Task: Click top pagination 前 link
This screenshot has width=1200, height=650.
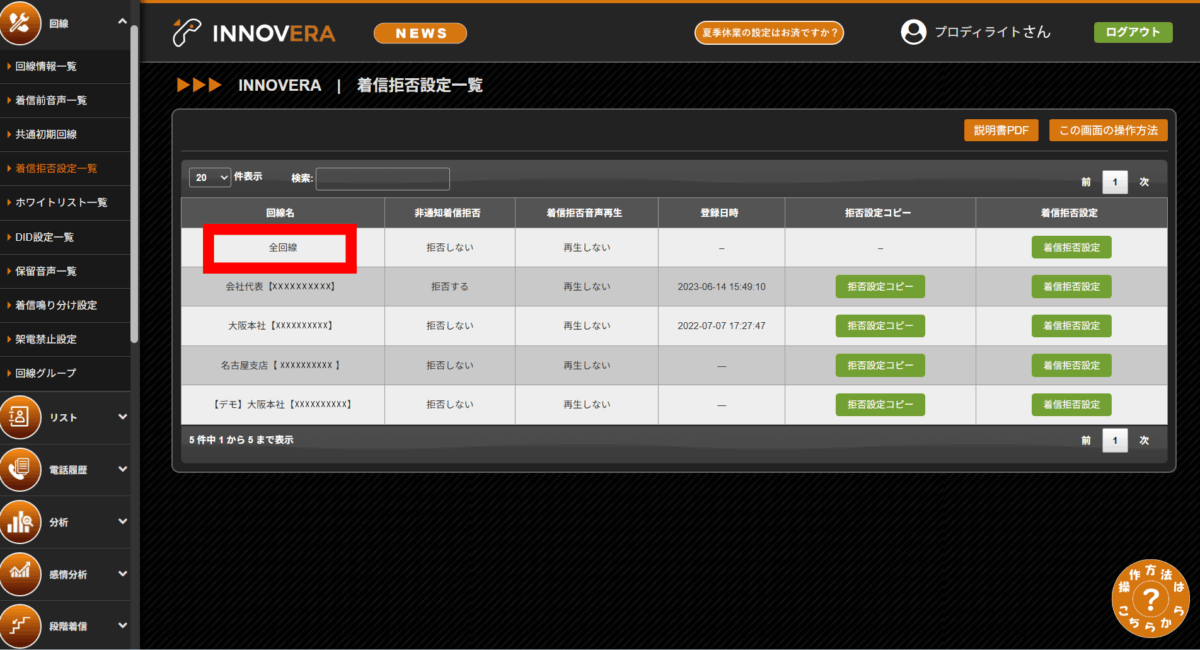Action: click(1085, 183)
